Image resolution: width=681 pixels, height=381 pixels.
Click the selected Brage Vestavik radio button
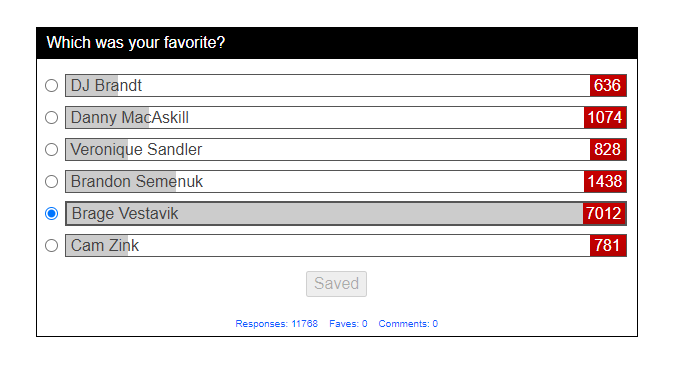51,213
